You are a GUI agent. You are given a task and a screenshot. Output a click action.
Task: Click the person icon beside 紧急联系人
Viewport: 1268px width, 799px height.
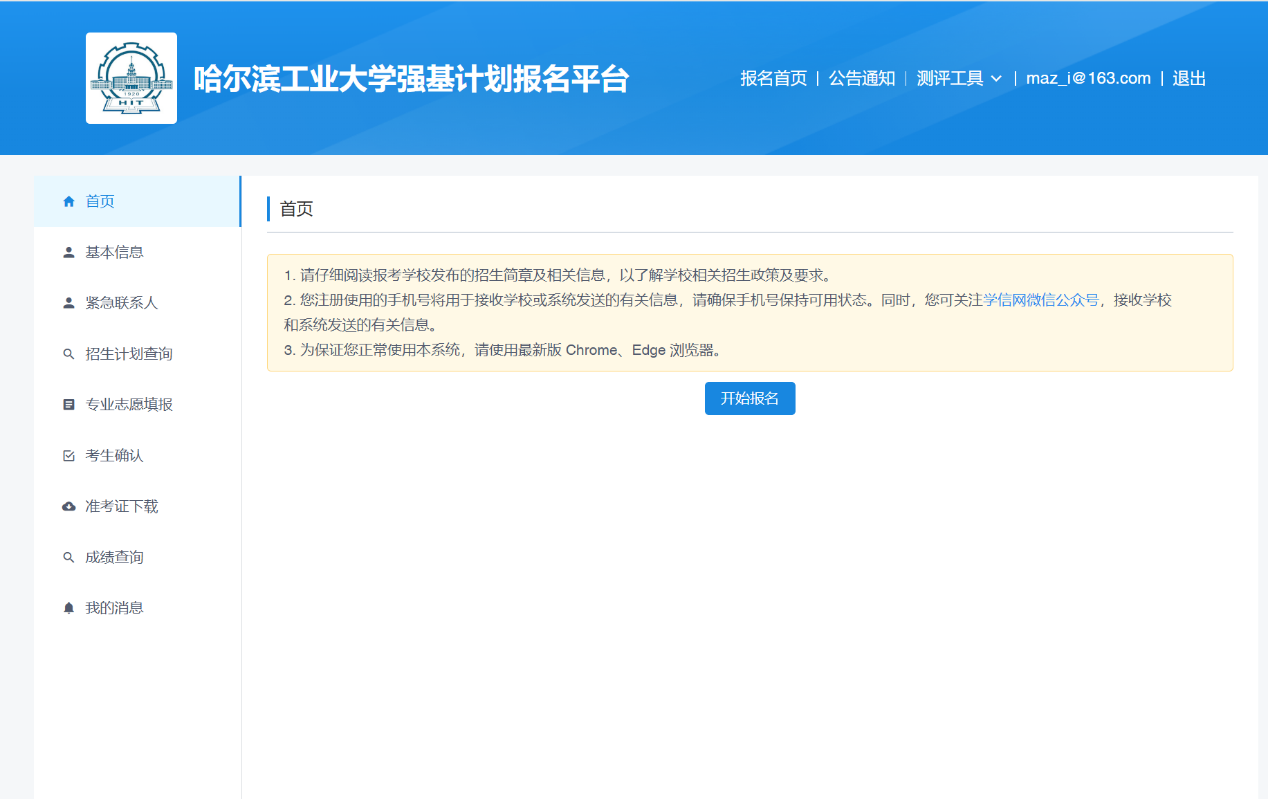[69, 303]
